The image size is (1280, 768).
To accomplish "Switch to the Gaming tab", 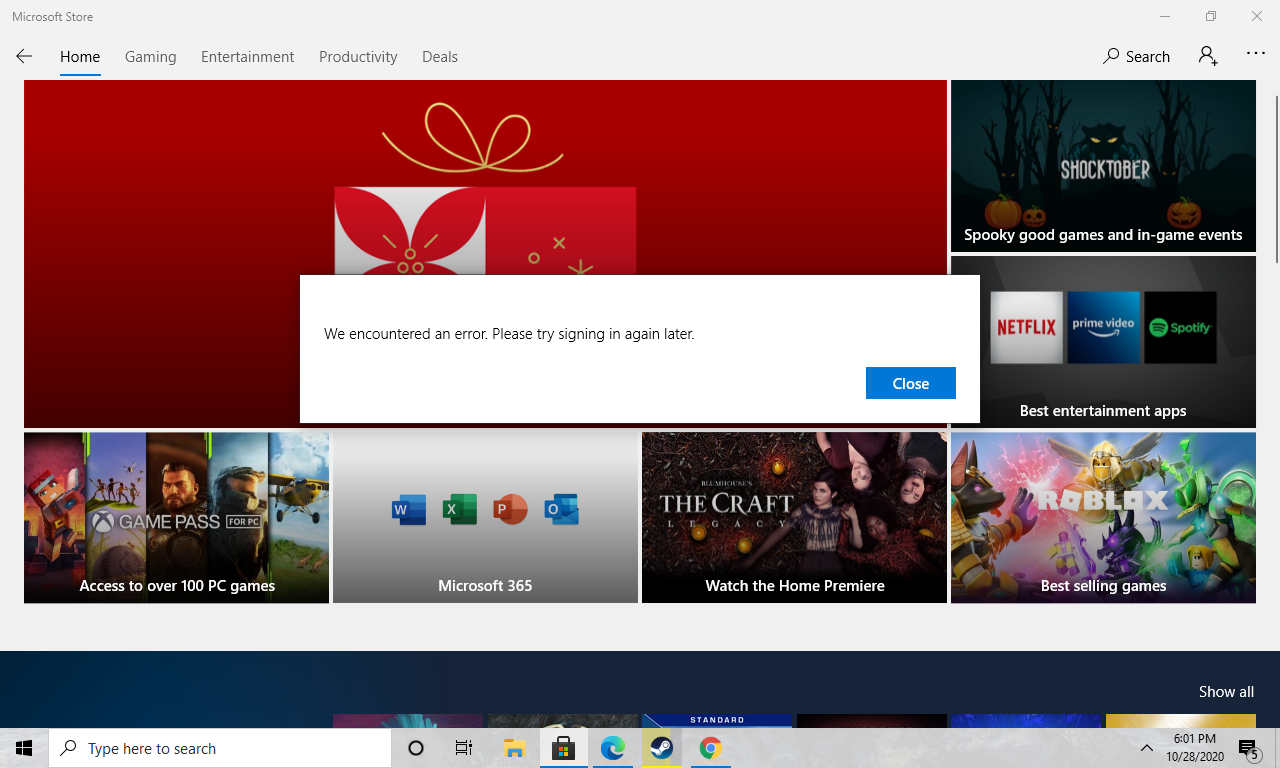I will pos(151,57).
